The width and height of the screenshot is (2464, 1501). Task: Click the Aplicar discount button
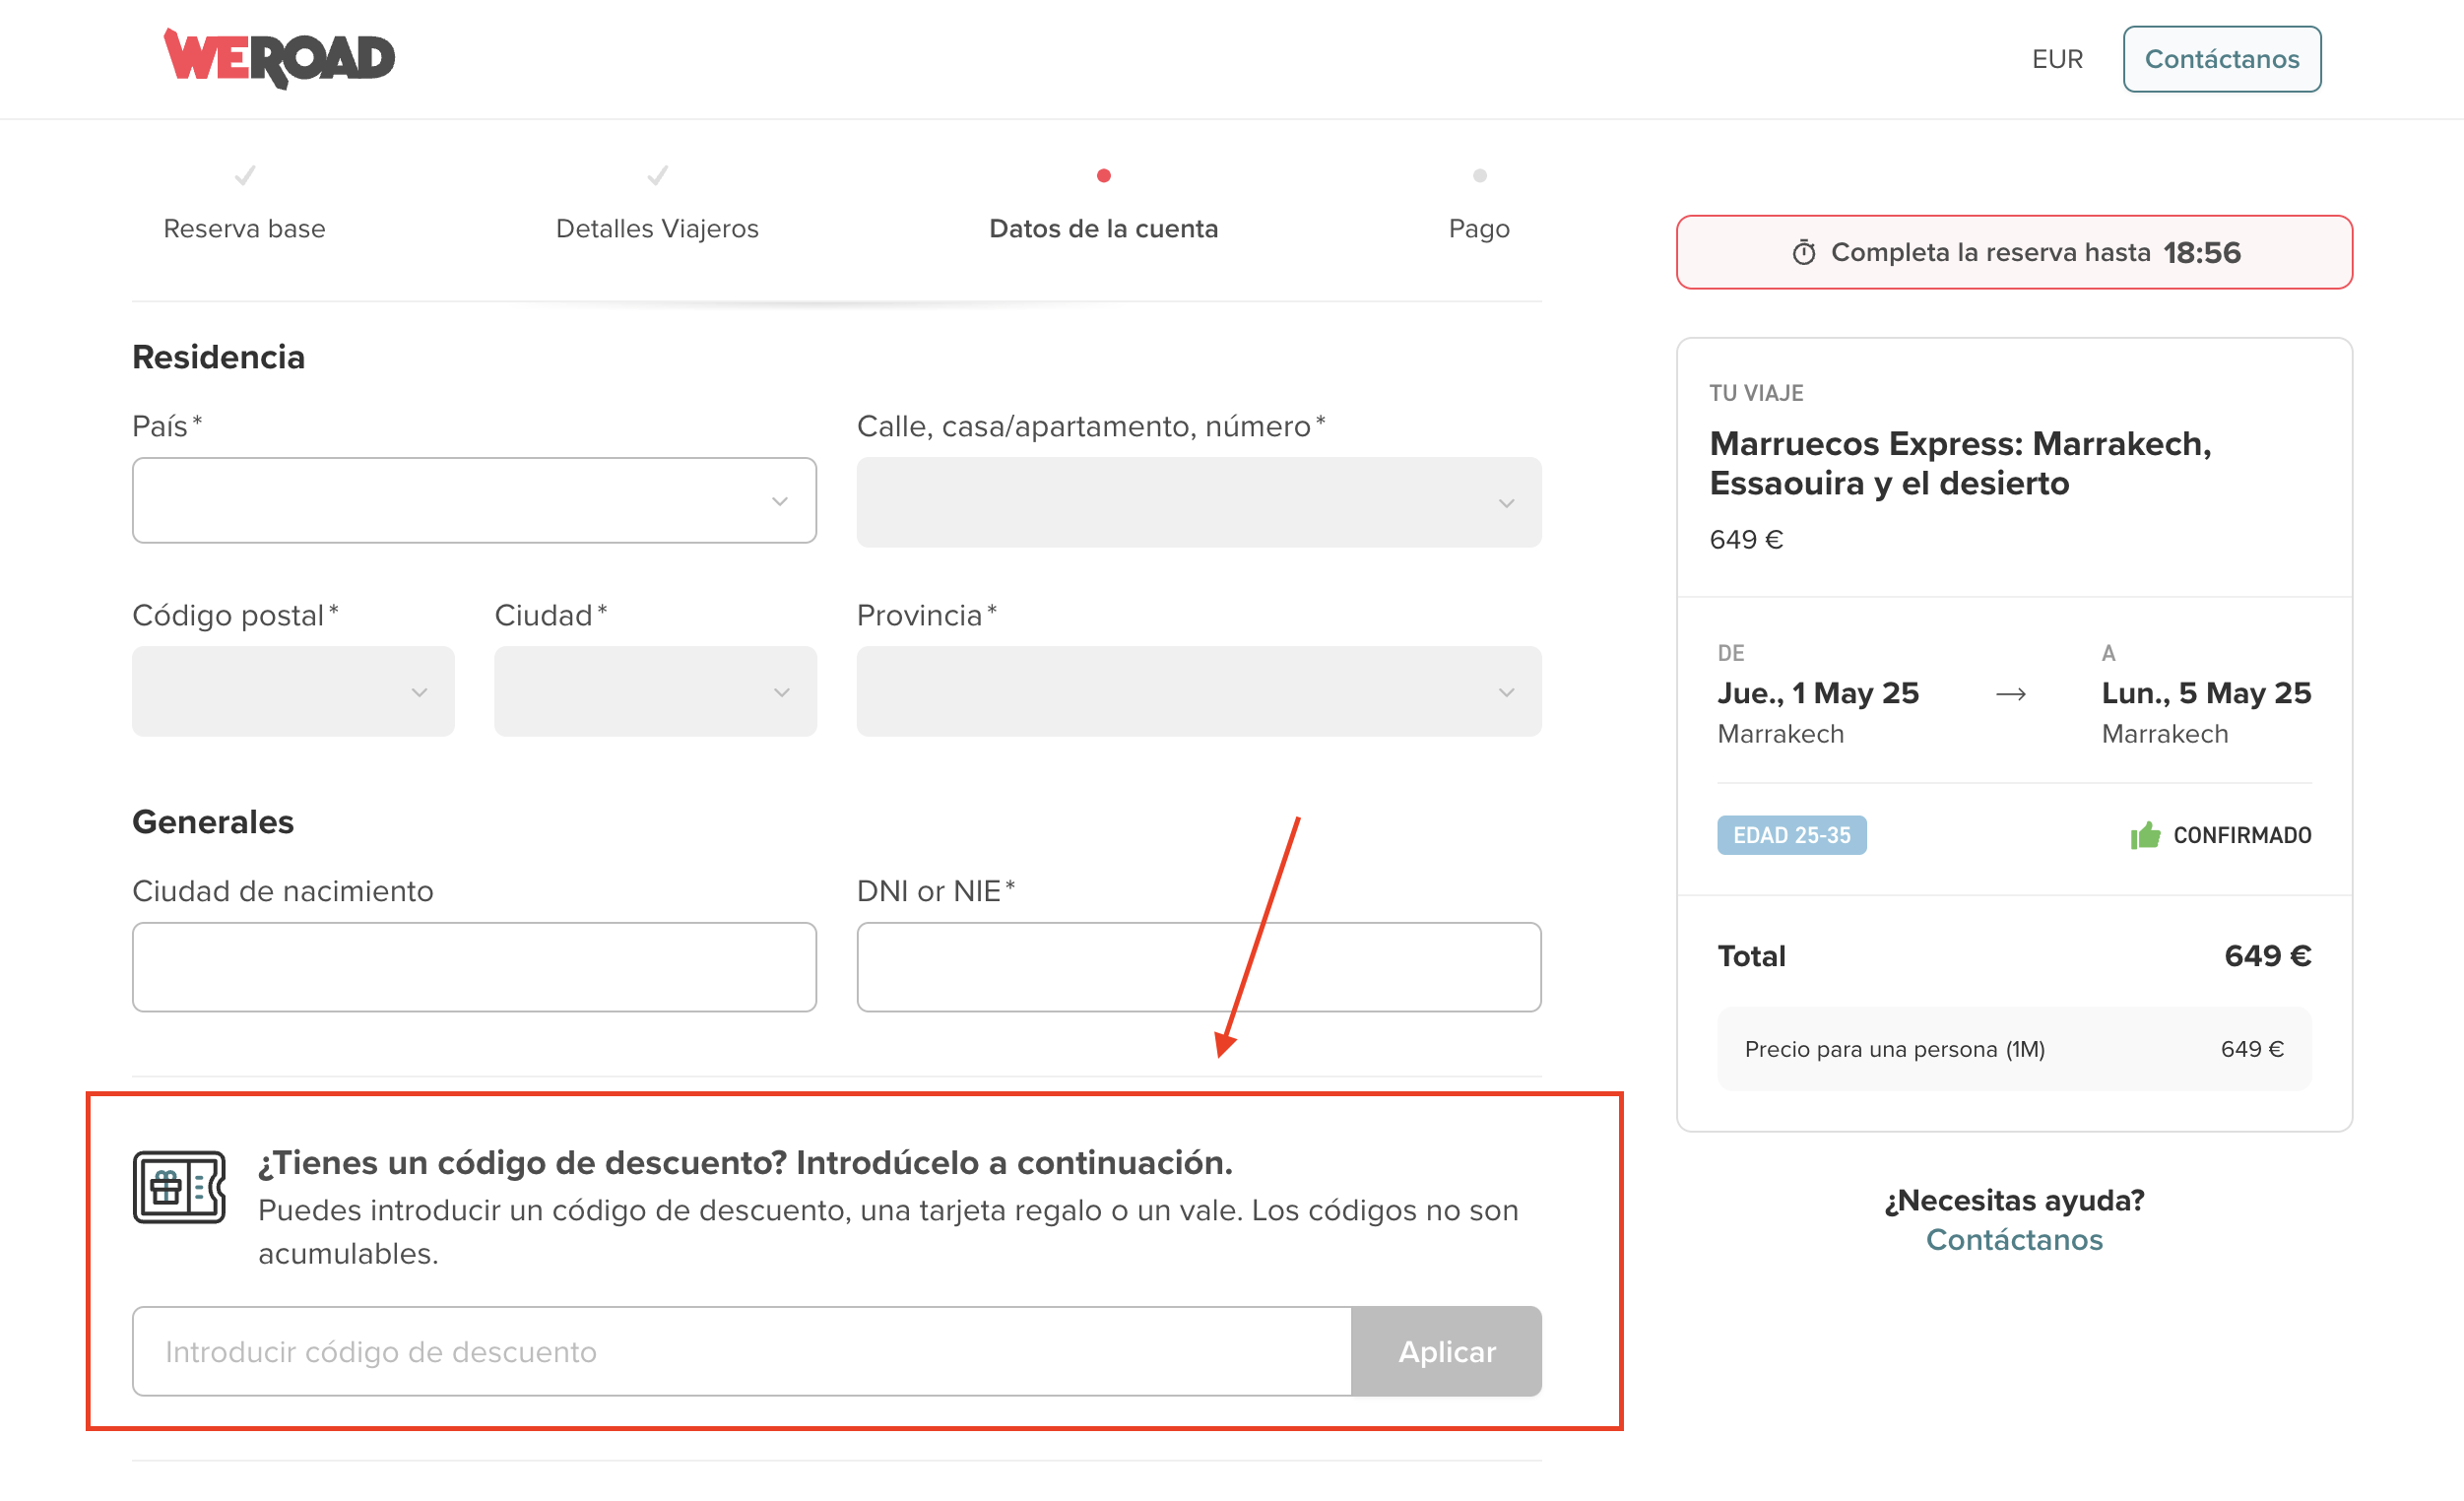point(1446,1351)
